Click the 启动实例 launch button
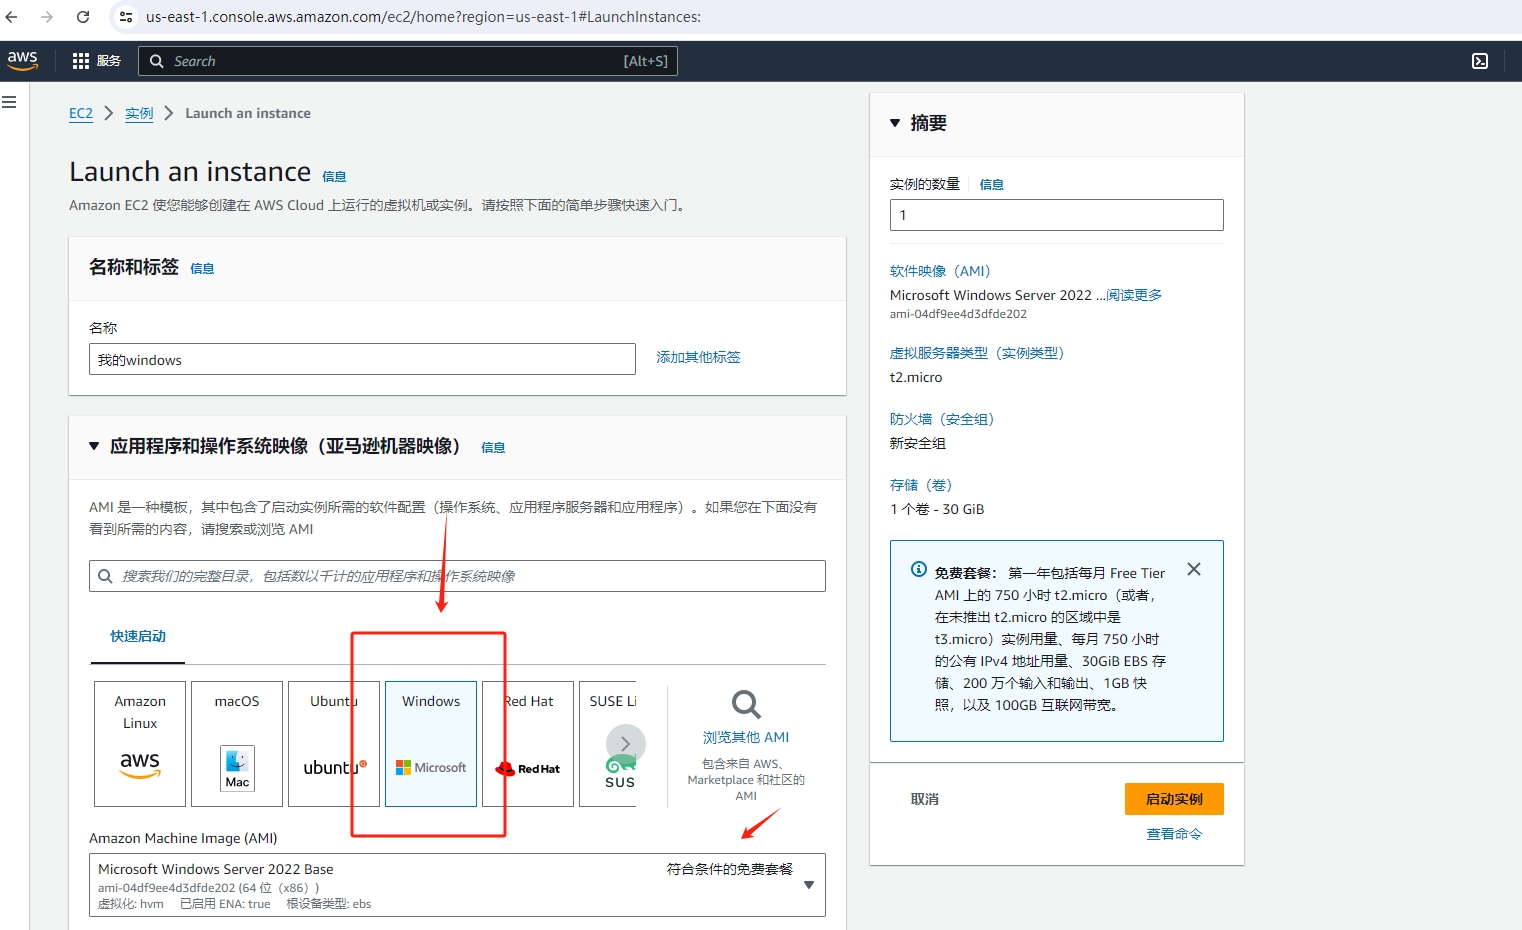This screenshot has height=930, width=1522. (x=1174, y=799)
